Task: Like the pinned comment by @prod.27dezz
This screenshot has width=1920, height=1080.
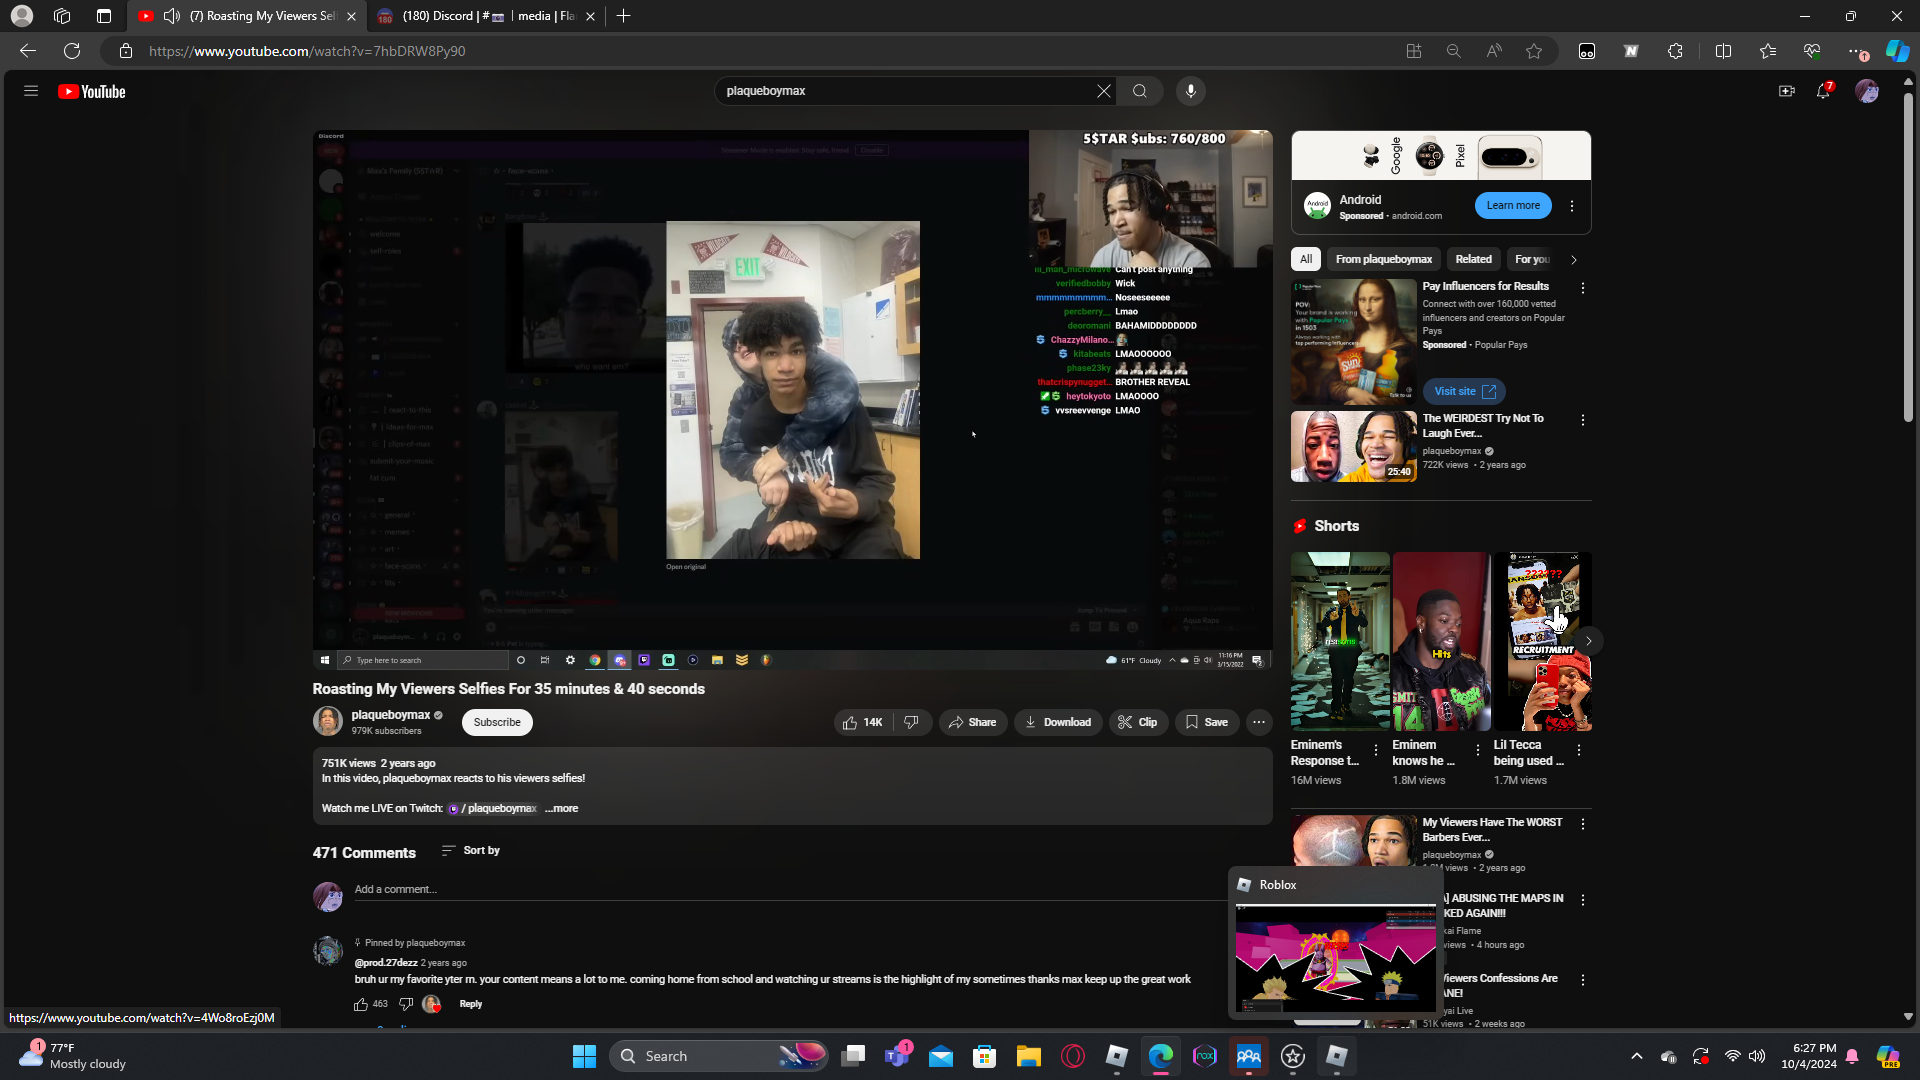Action: (x=360, y=1004)
